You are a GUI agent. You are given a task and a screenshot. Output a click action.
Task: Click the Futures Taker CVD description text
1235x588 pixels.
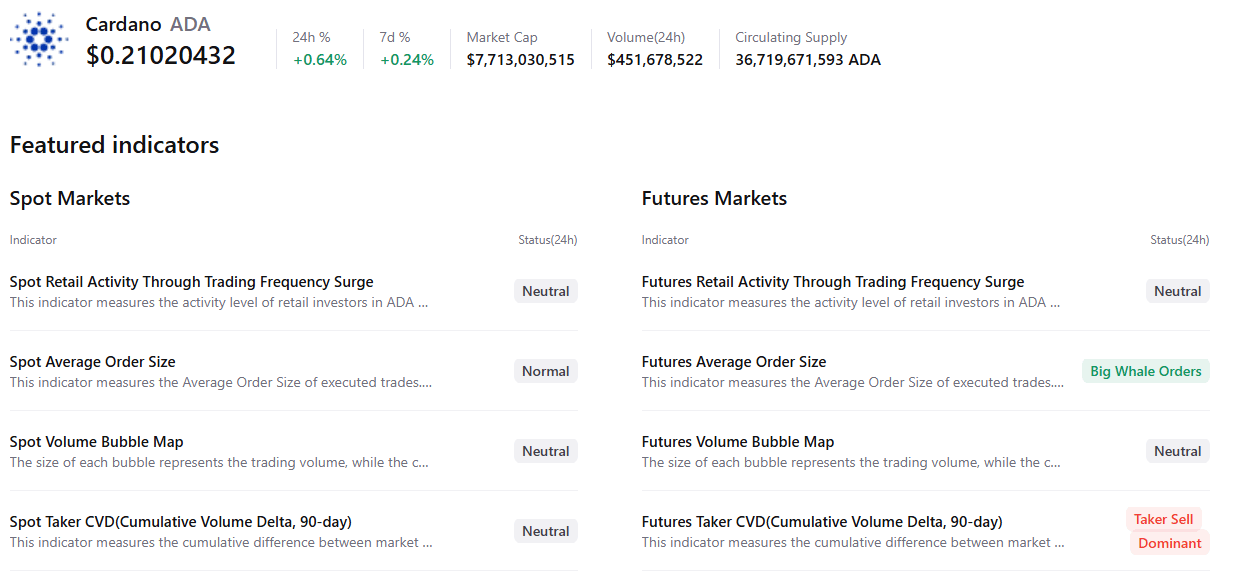[853, 542]
